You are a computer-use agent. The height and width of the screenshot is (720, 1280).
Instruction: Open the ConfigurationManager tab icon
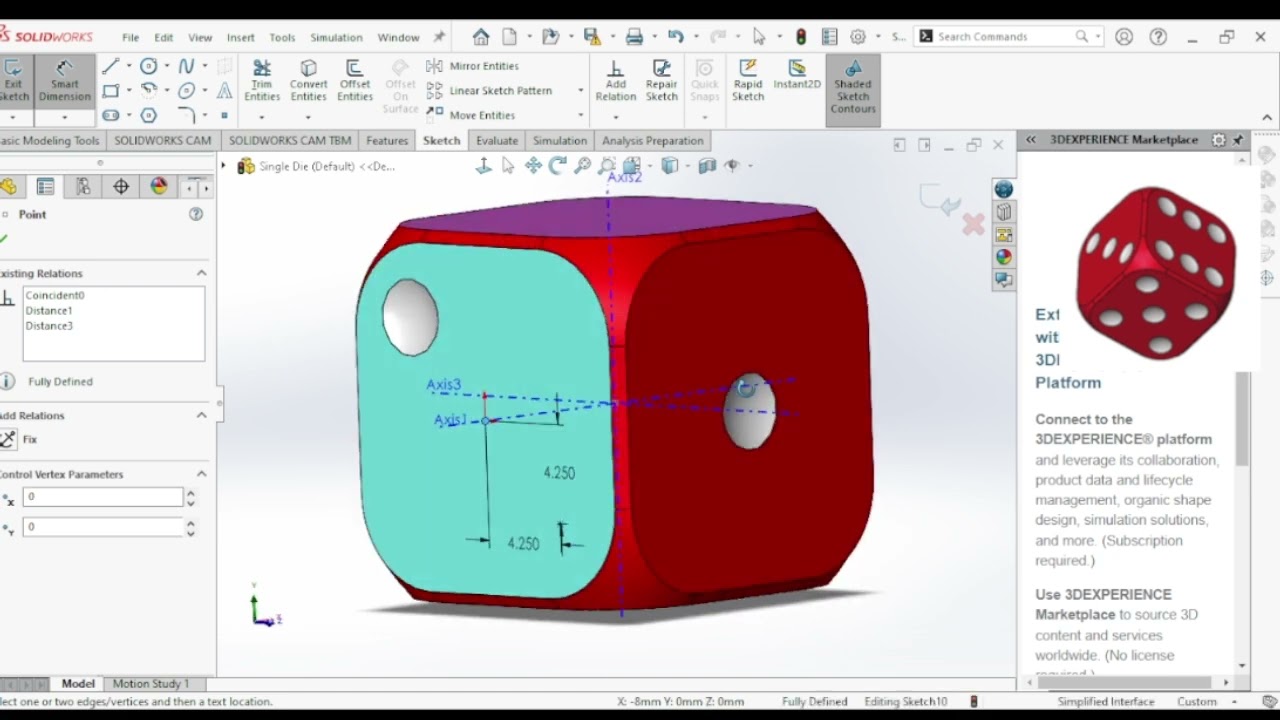pos(83,187)
